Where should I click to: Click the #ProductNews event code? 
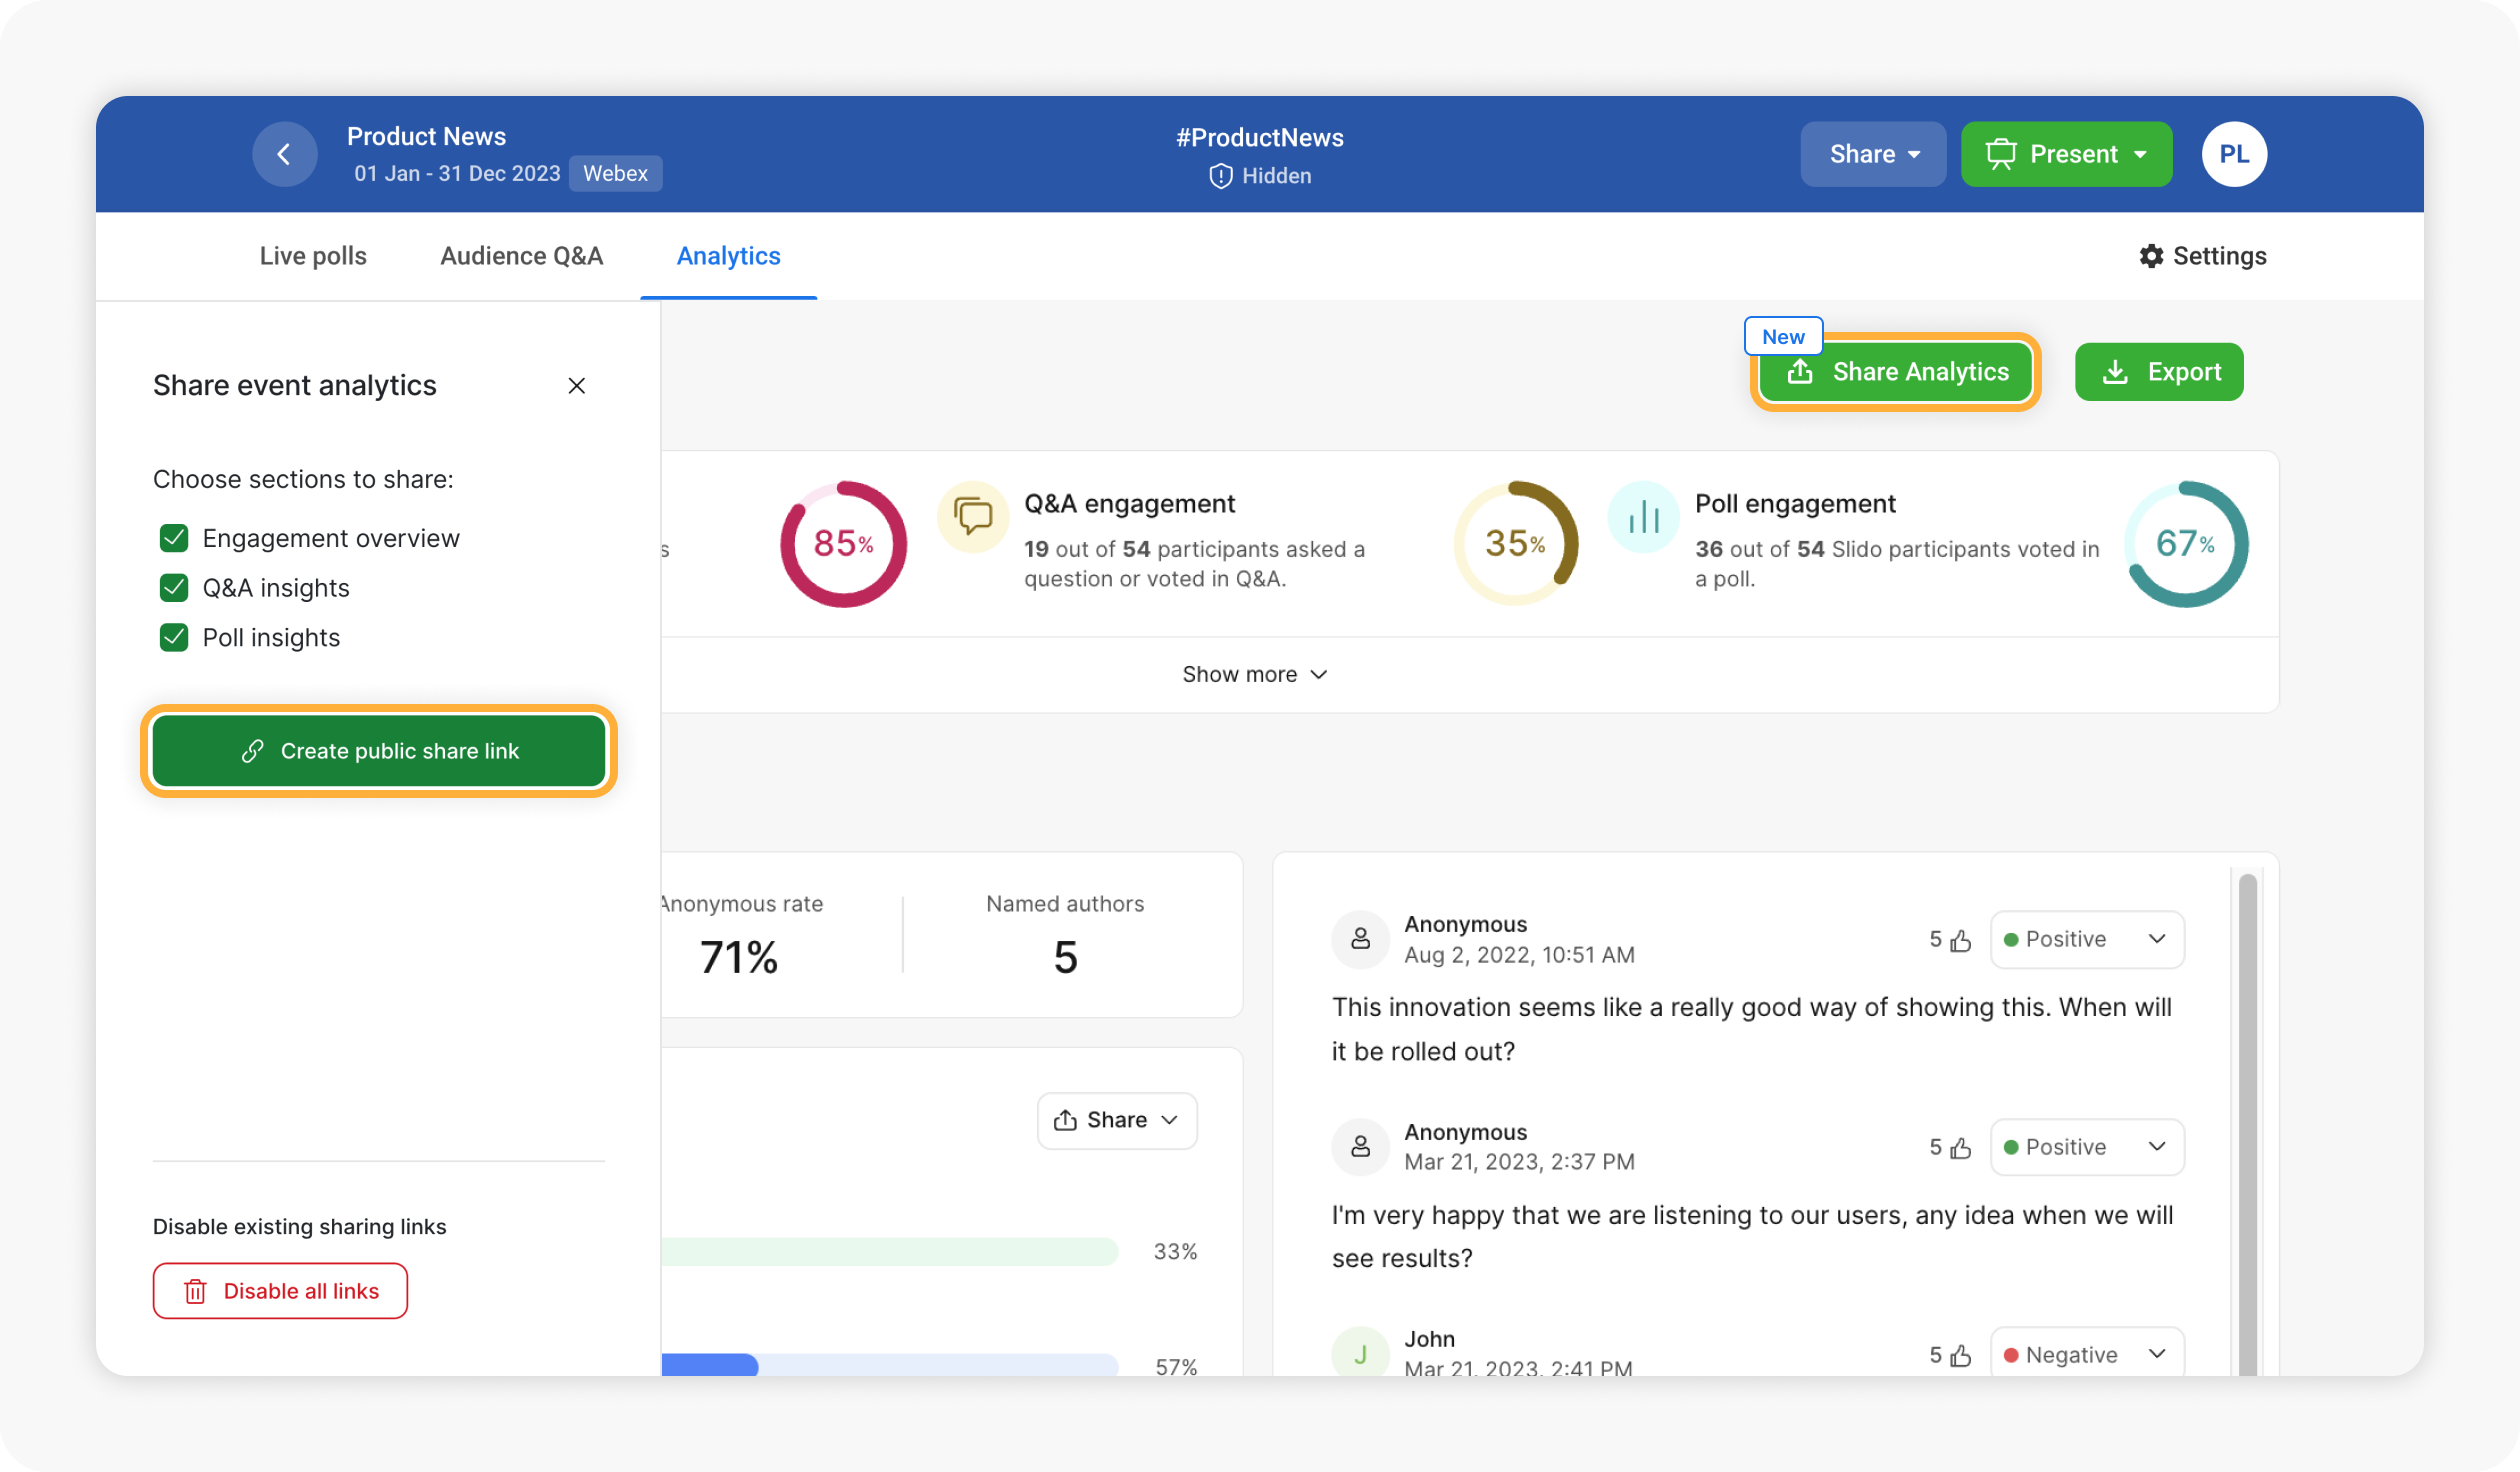pos(1259,138)
